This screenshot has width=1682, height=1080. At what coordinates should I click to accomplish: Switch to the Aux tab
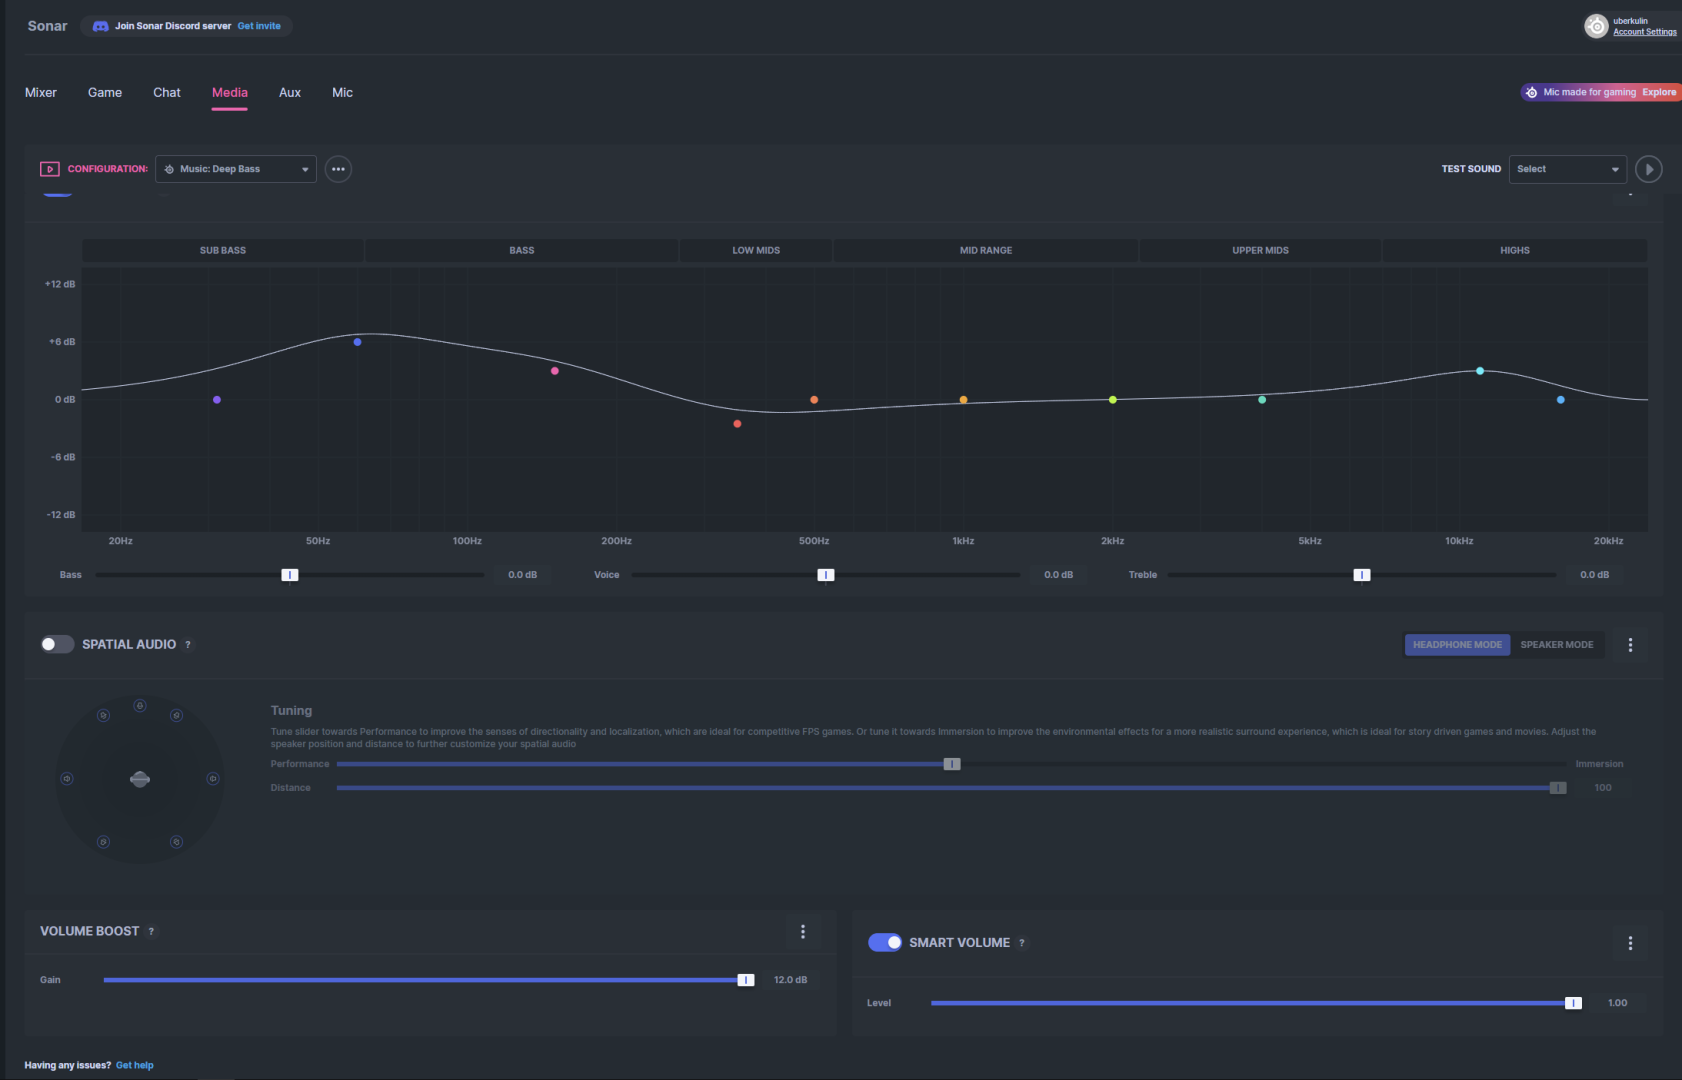coord(290,93)
